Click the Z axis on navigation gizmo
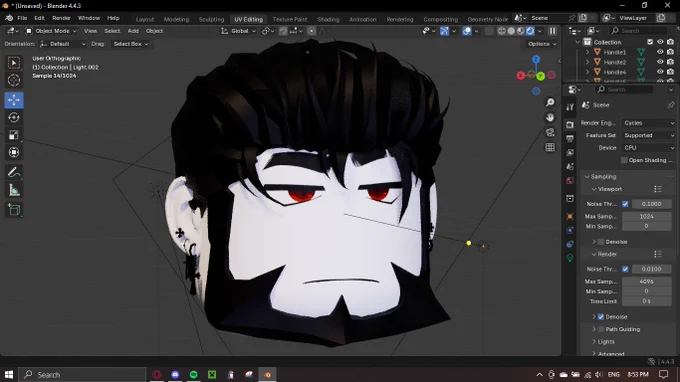This screenshot has height=382, width=680. [536, 59]
